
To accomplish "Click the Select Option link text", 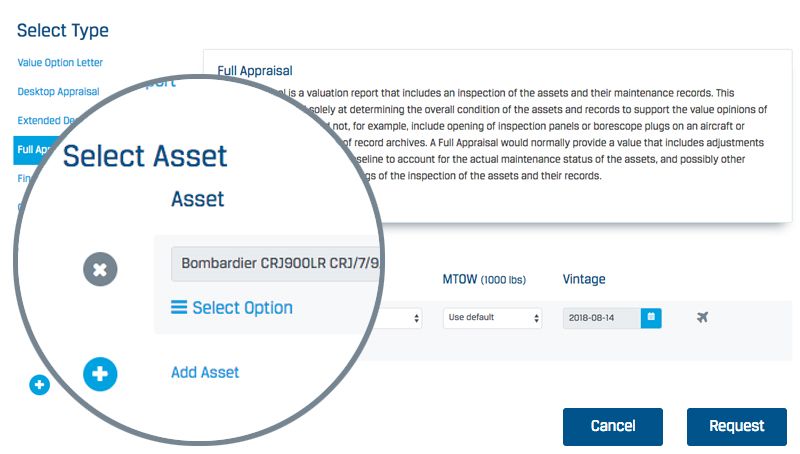I will pos(242,308).
